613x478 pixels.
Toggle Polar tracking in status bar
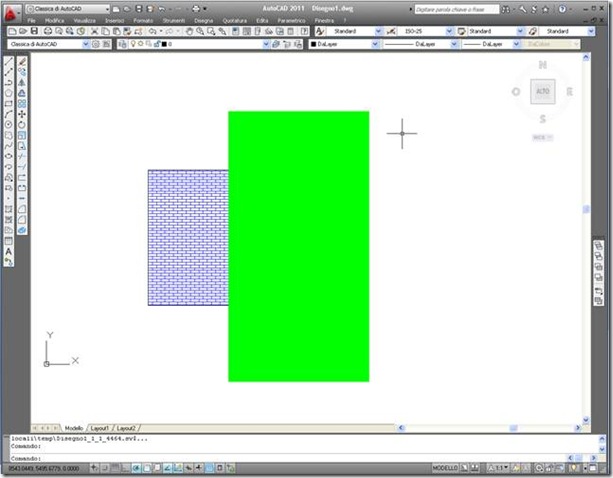136,467
